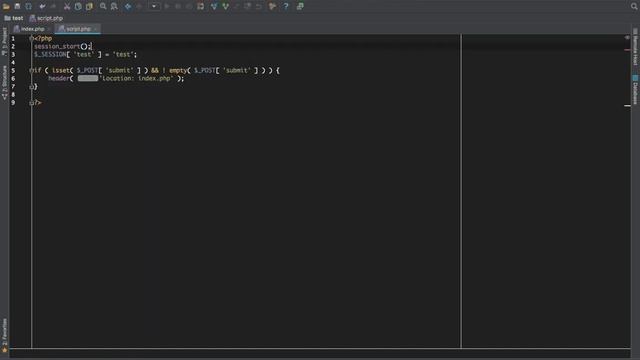Image resolution: width=640 pixels, height=360 pixels.
Task: Open the Database side panel
Action: coord(636,90)
